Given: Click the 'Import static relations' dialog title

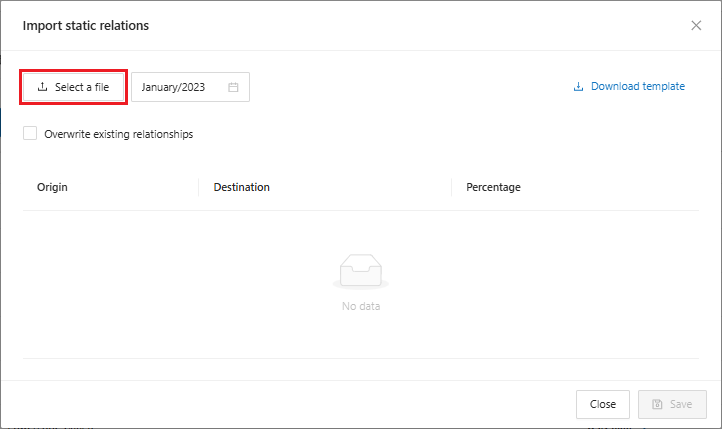Looking at the screenshot, I should coord(86,25).
